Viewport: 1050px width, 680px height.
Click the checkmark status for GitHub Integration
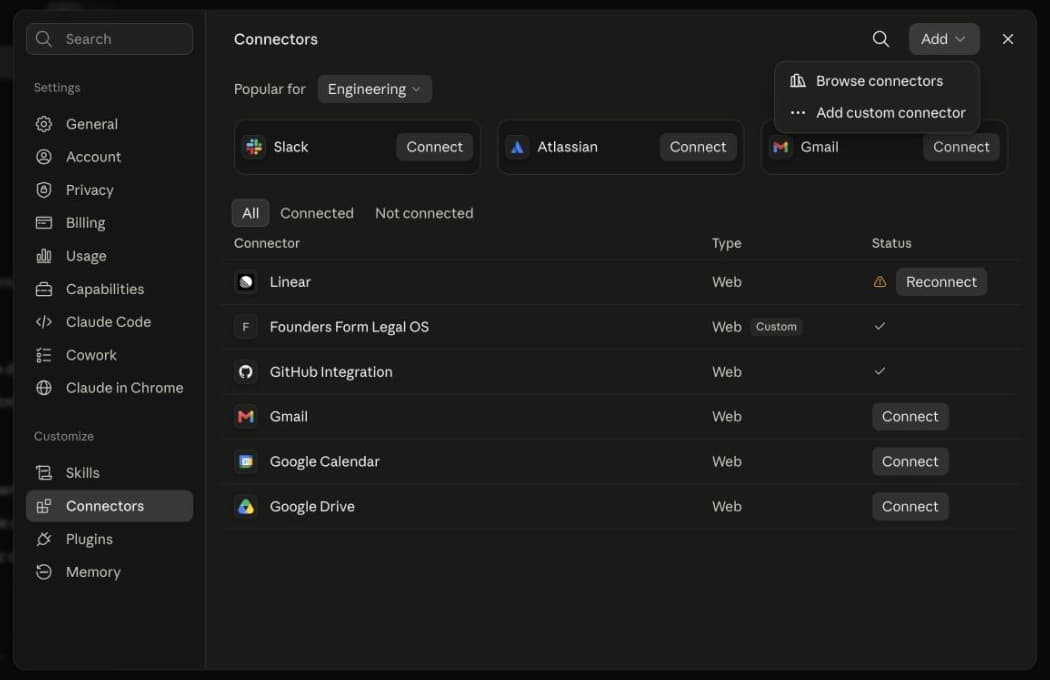[x=879, y=371]
